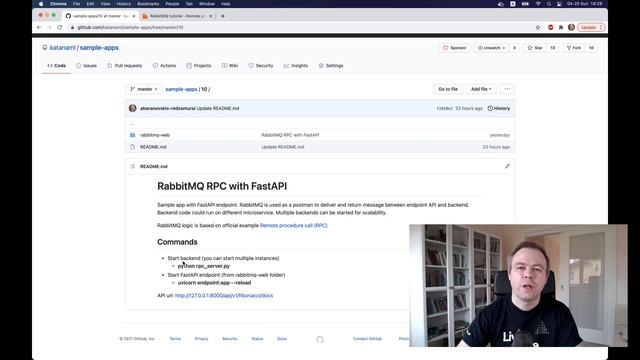Open macOS Spotlight search icon
The width and height of the screenshot is (640, 360).
(549, 4)
